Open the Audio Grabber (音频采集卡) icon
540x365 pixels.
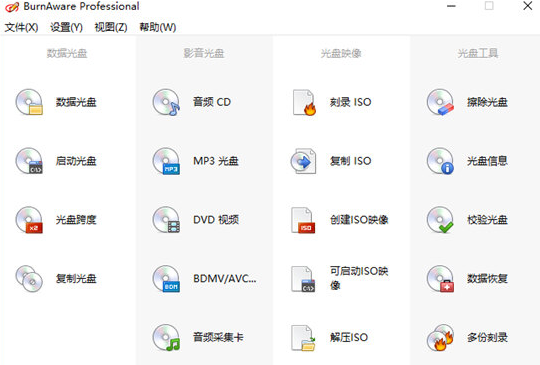click(x=166, y=337)
